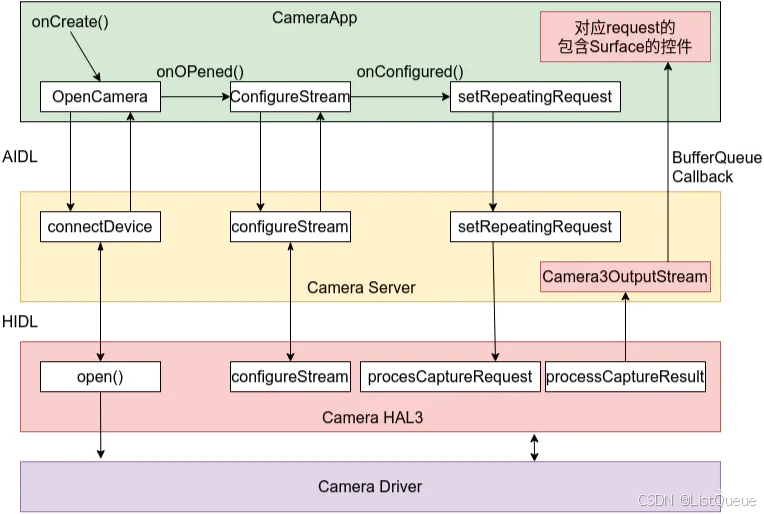Image resolution: width=764 pixels, height=514 pixels.
Task: Click the onOPened() label
Action: 200,72
